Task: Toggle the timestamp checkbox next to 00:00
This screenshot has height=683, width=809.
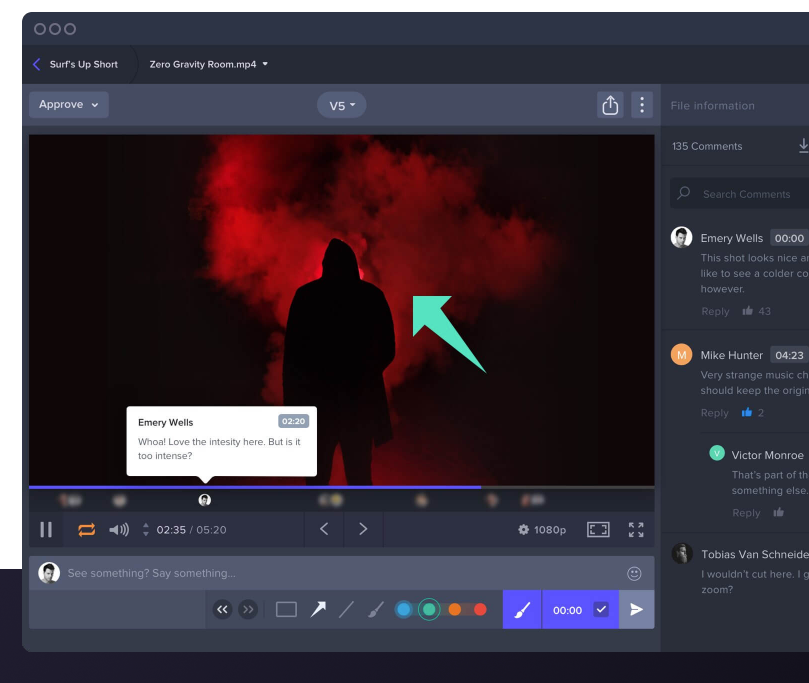Action: (x=600, y=609)
